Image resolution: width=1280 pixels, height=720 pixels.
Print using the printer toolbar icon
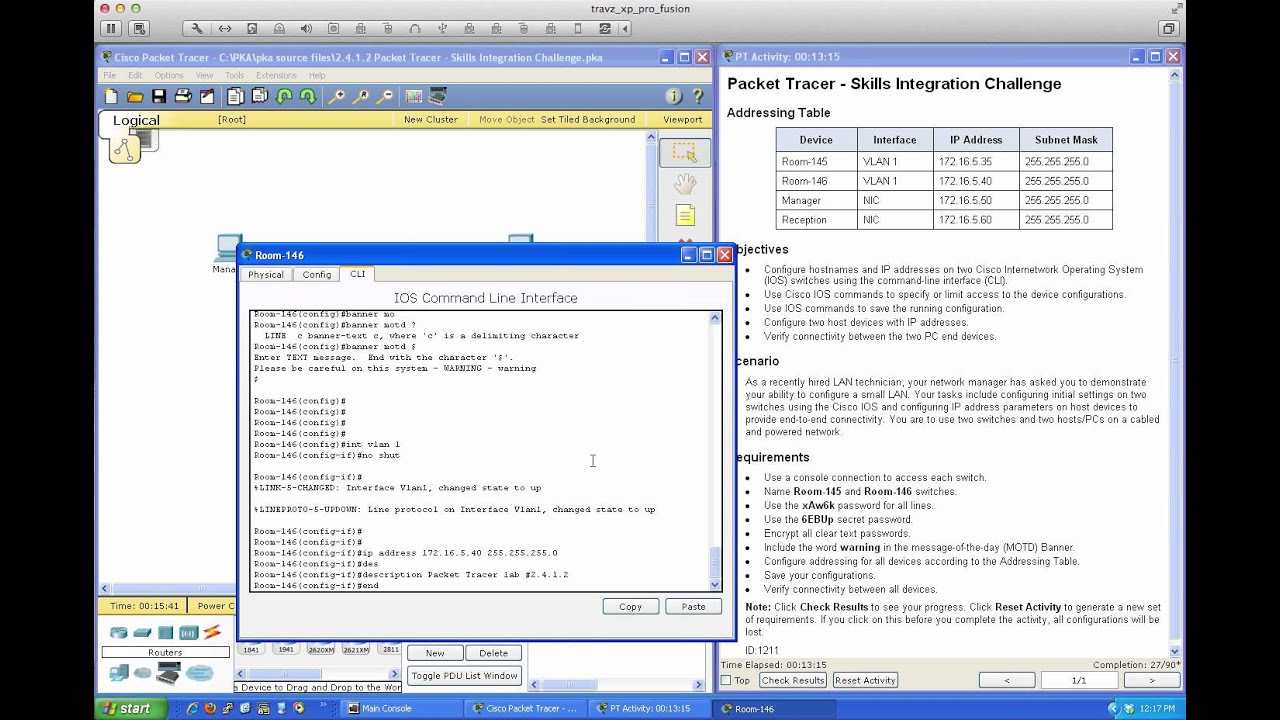pyautogui.click(x=183, y=97)
